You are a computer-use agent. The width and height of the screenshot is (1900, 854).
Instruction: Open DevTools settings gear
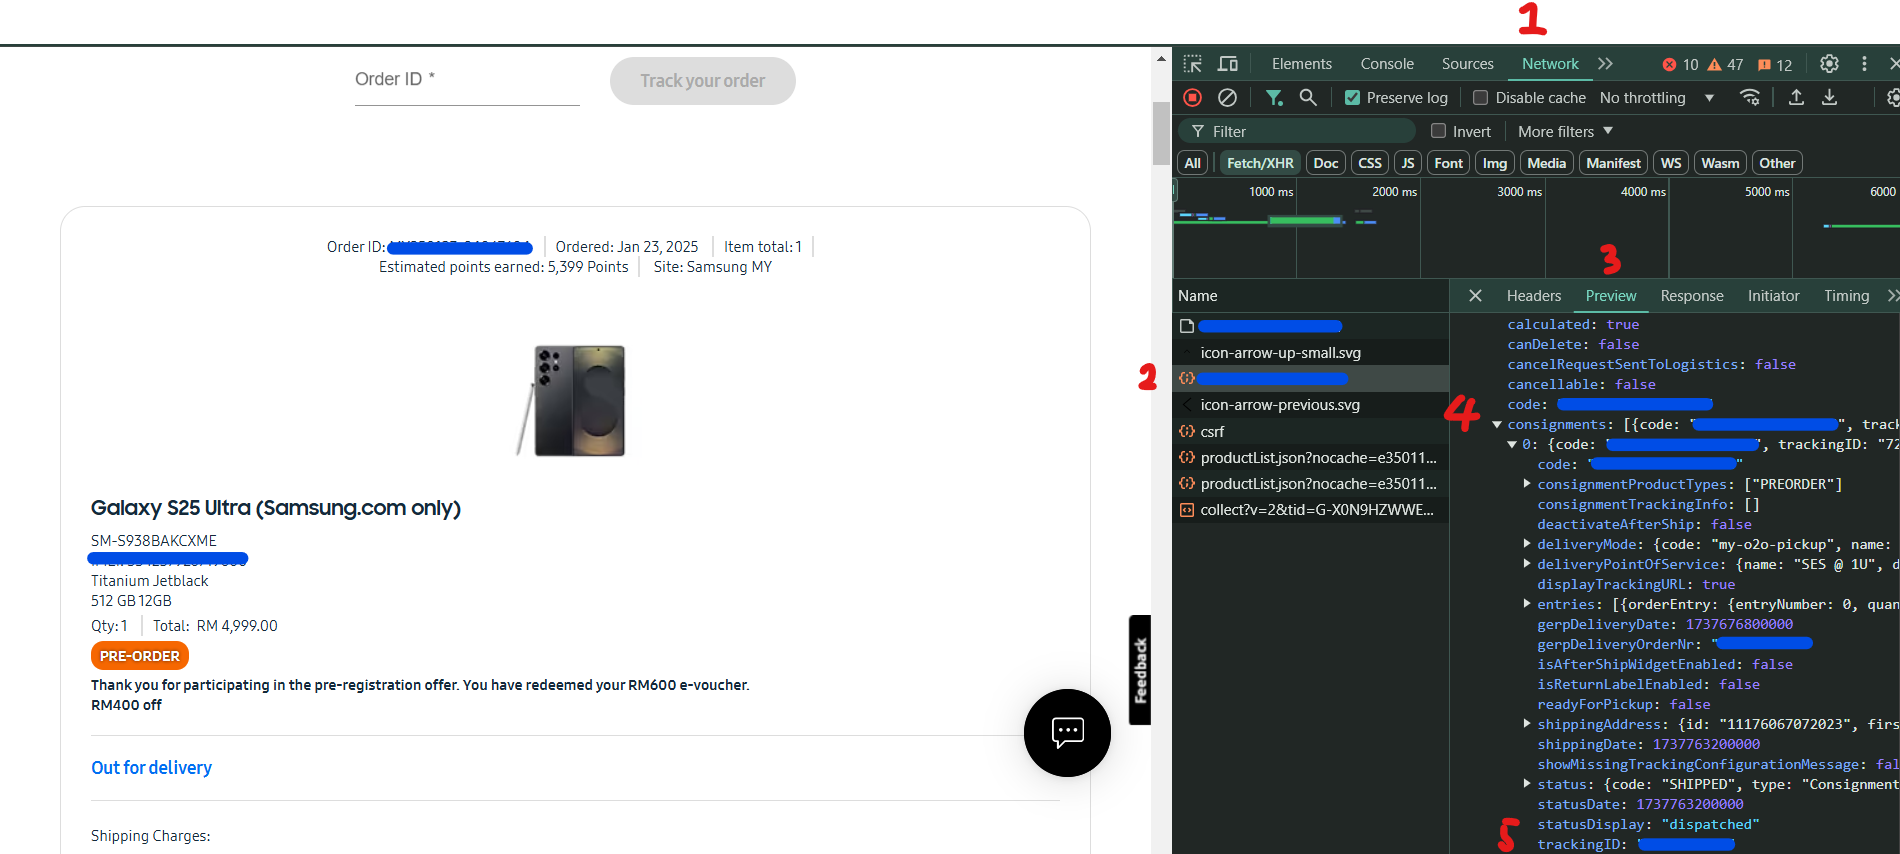(1829, 64)
